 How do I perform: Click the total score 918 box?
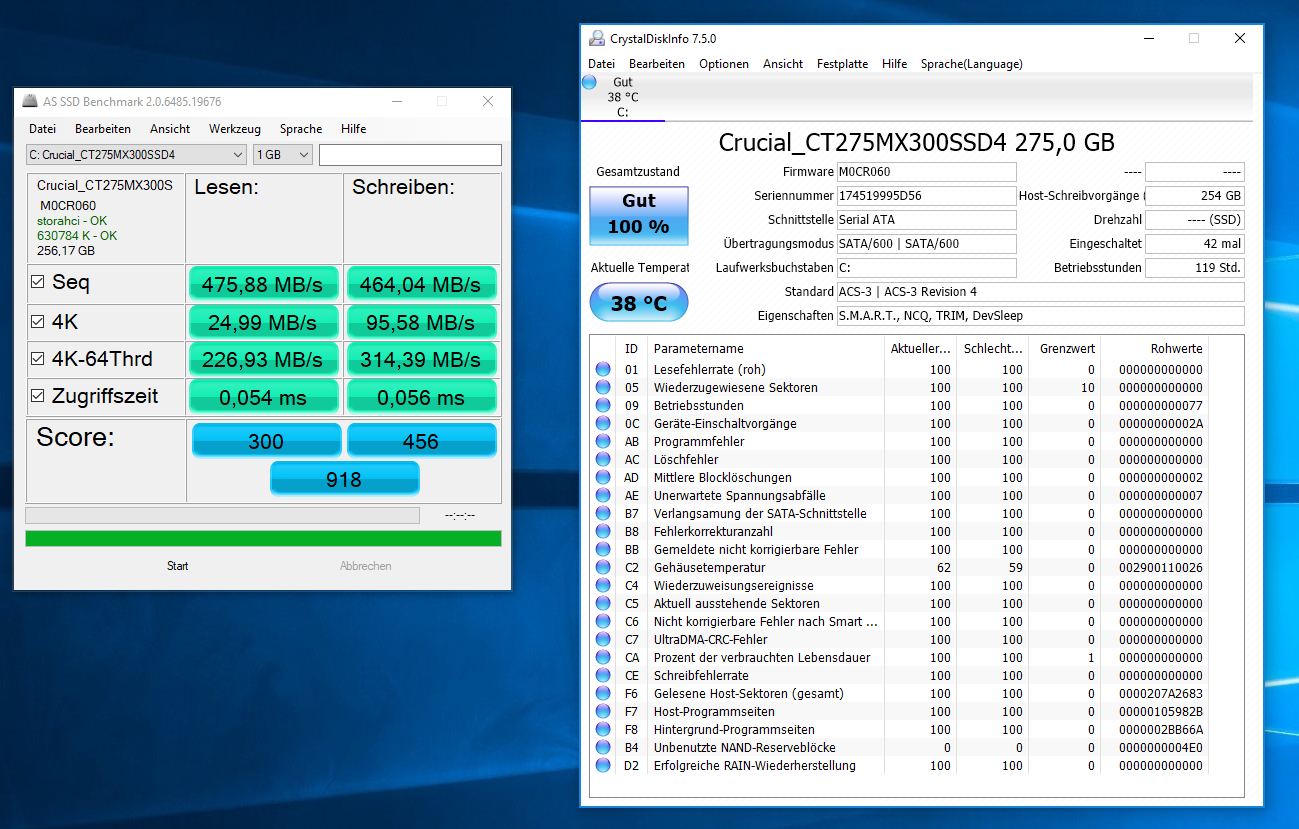[x=344, y=479]
